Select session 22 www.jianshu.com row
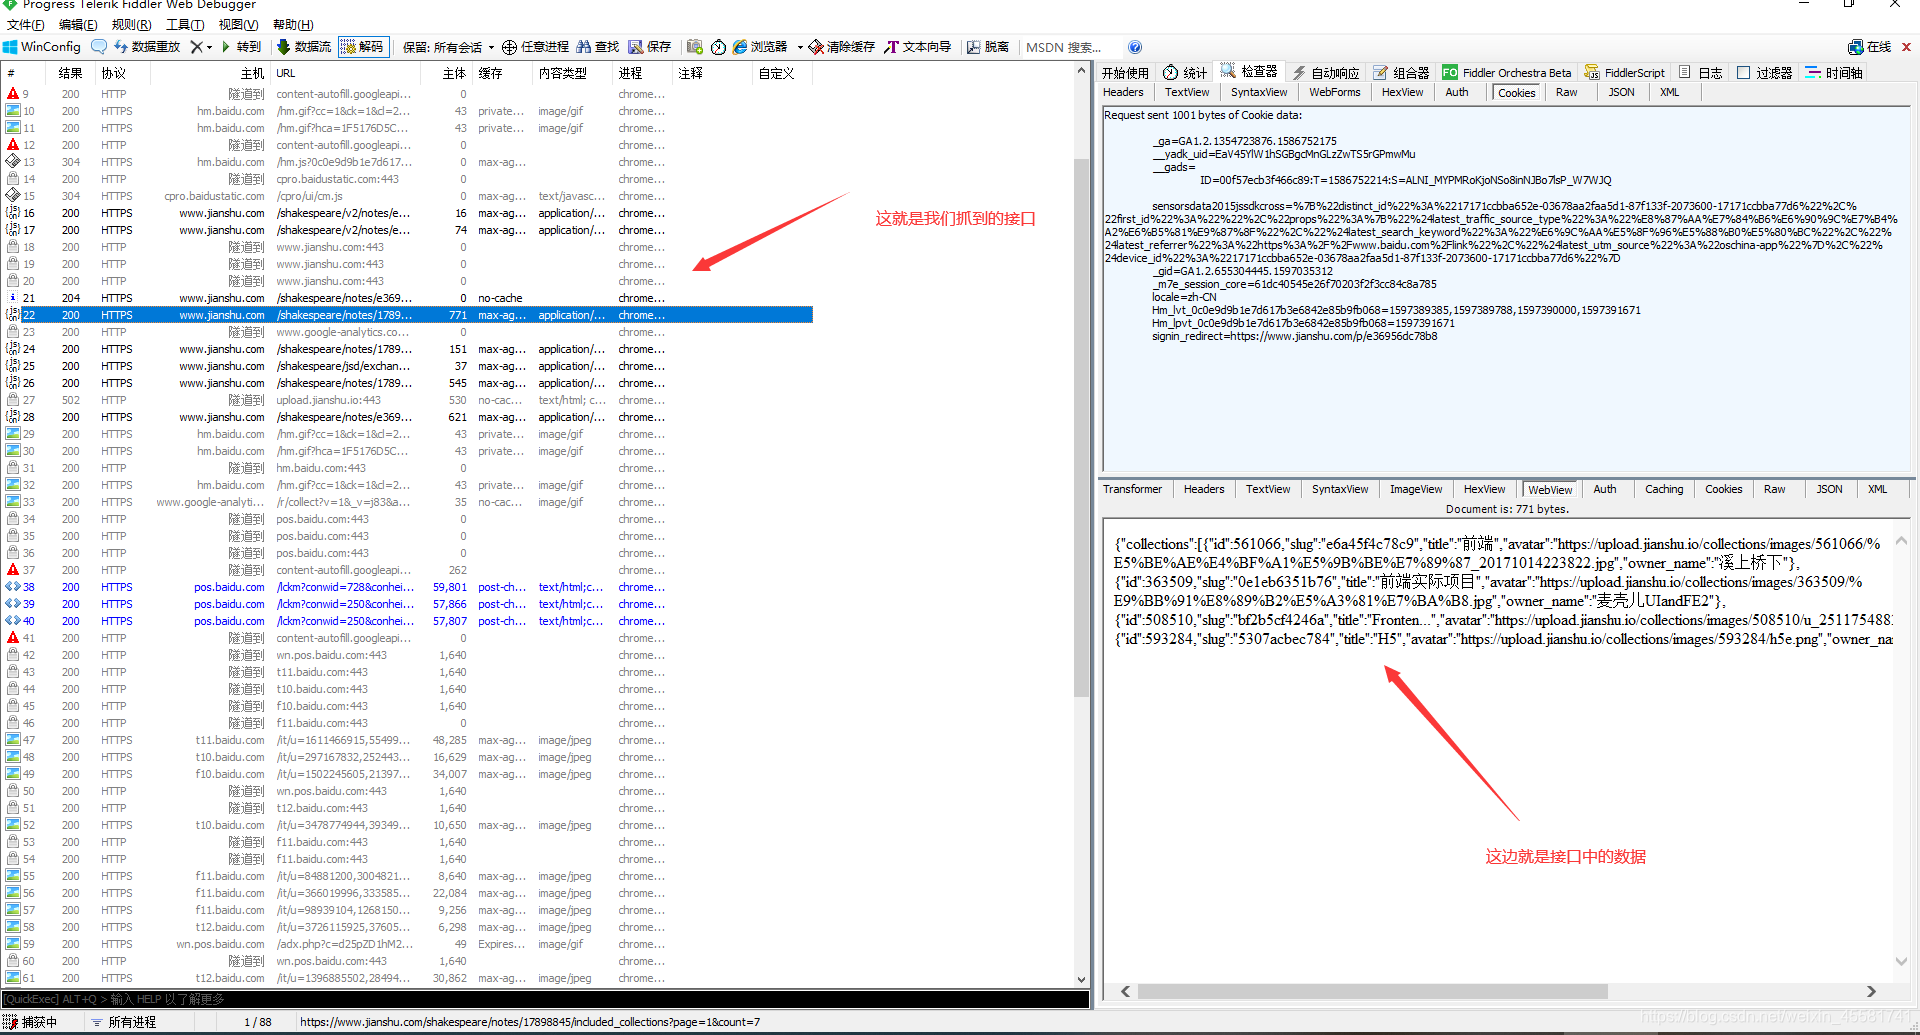Image resolution: width=1920 pixels, height=1035 pixels. pyautogui.click(x=407, y=315)
